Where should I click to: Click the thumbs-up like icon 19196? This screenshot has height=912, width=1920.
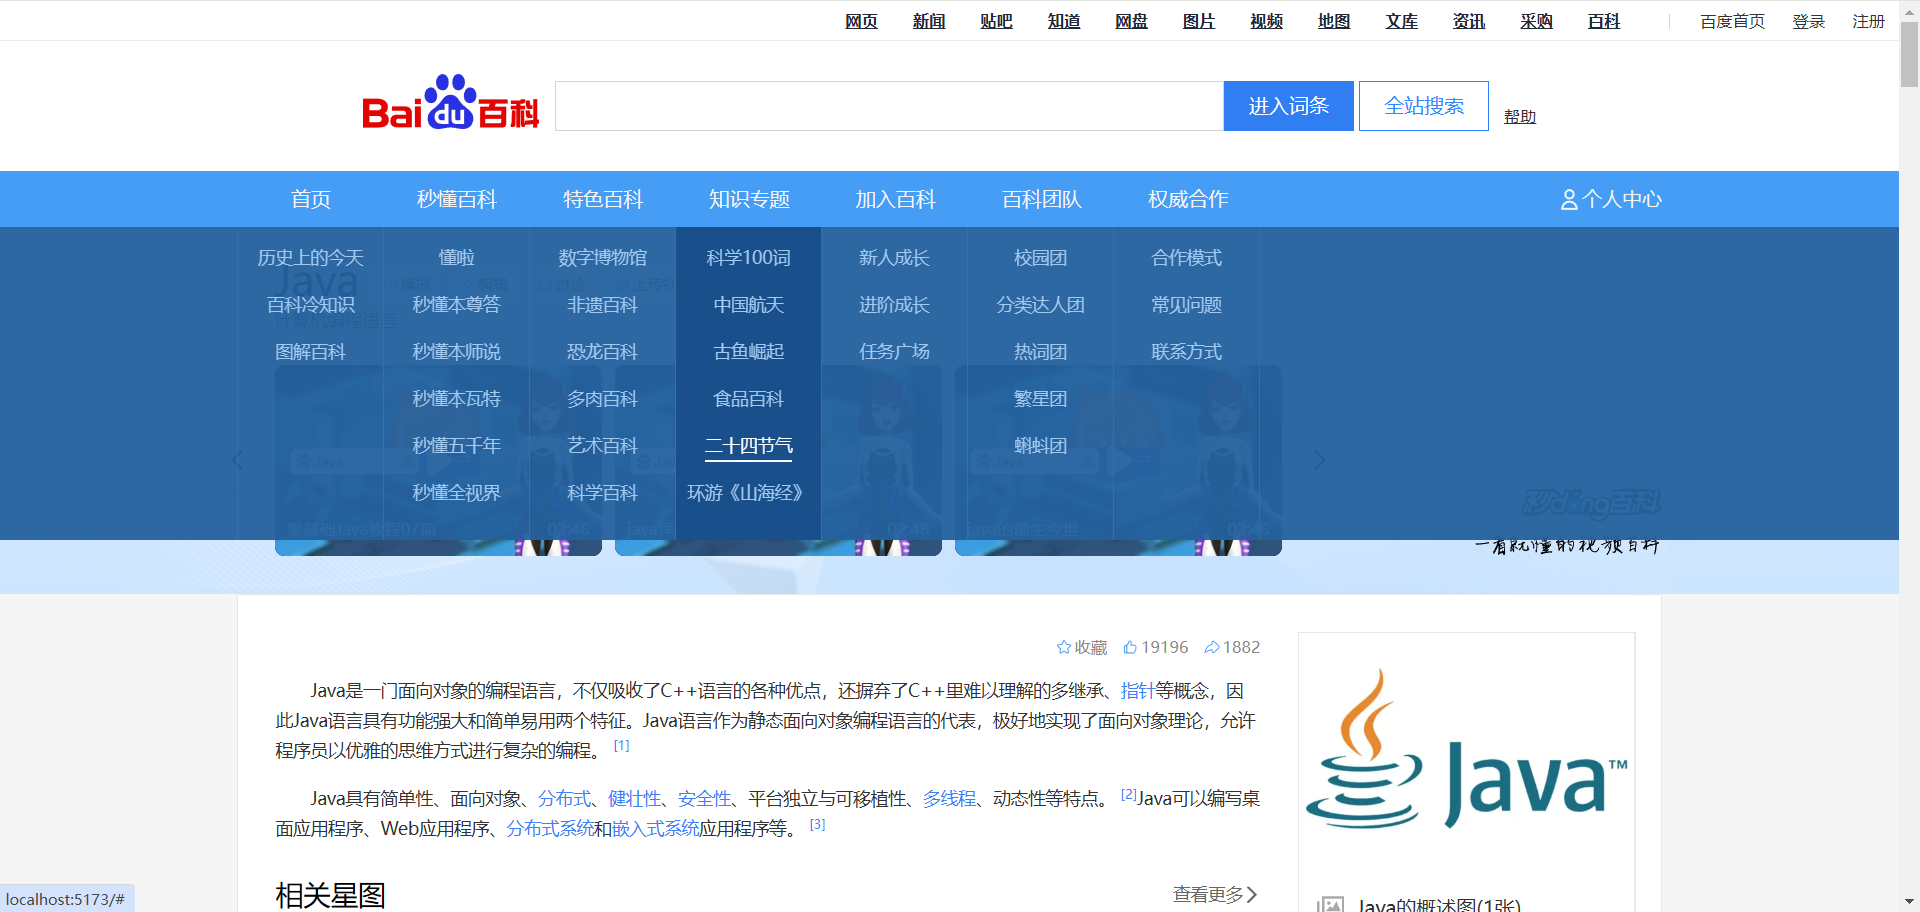point(1130,647)
